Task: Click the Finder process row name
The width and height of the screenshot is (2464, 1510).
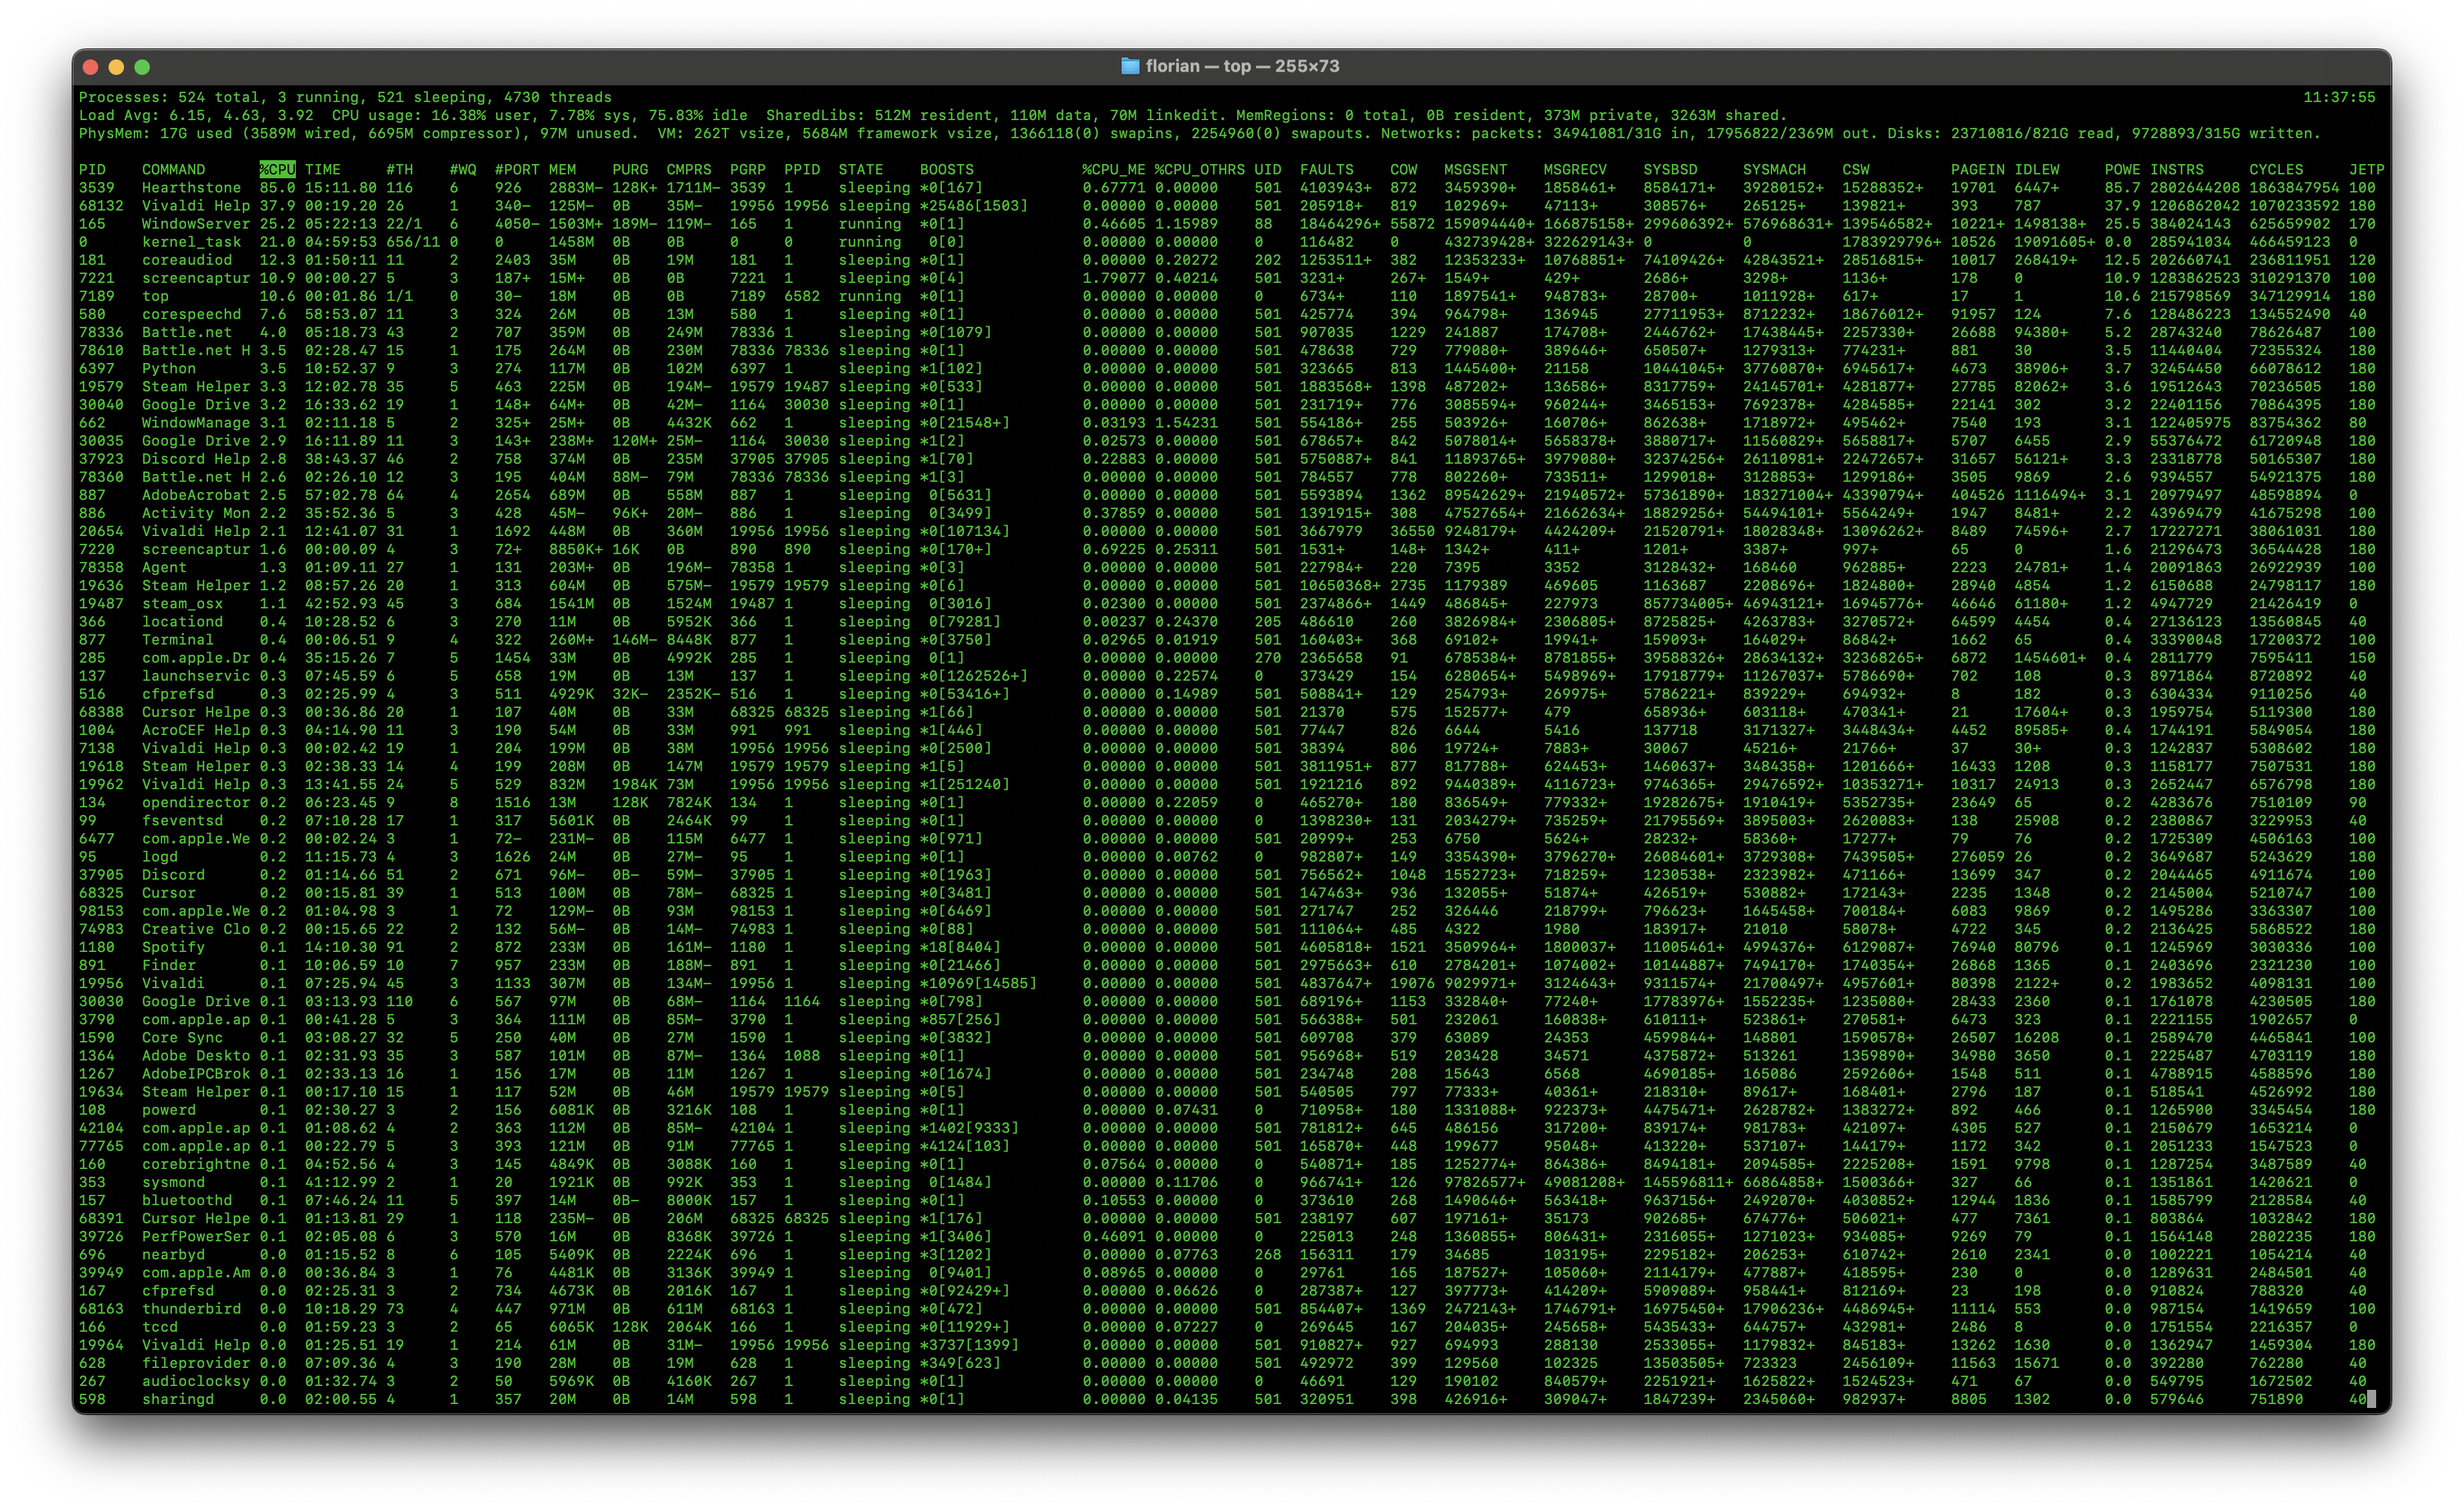Action: (x=169, y=965)
